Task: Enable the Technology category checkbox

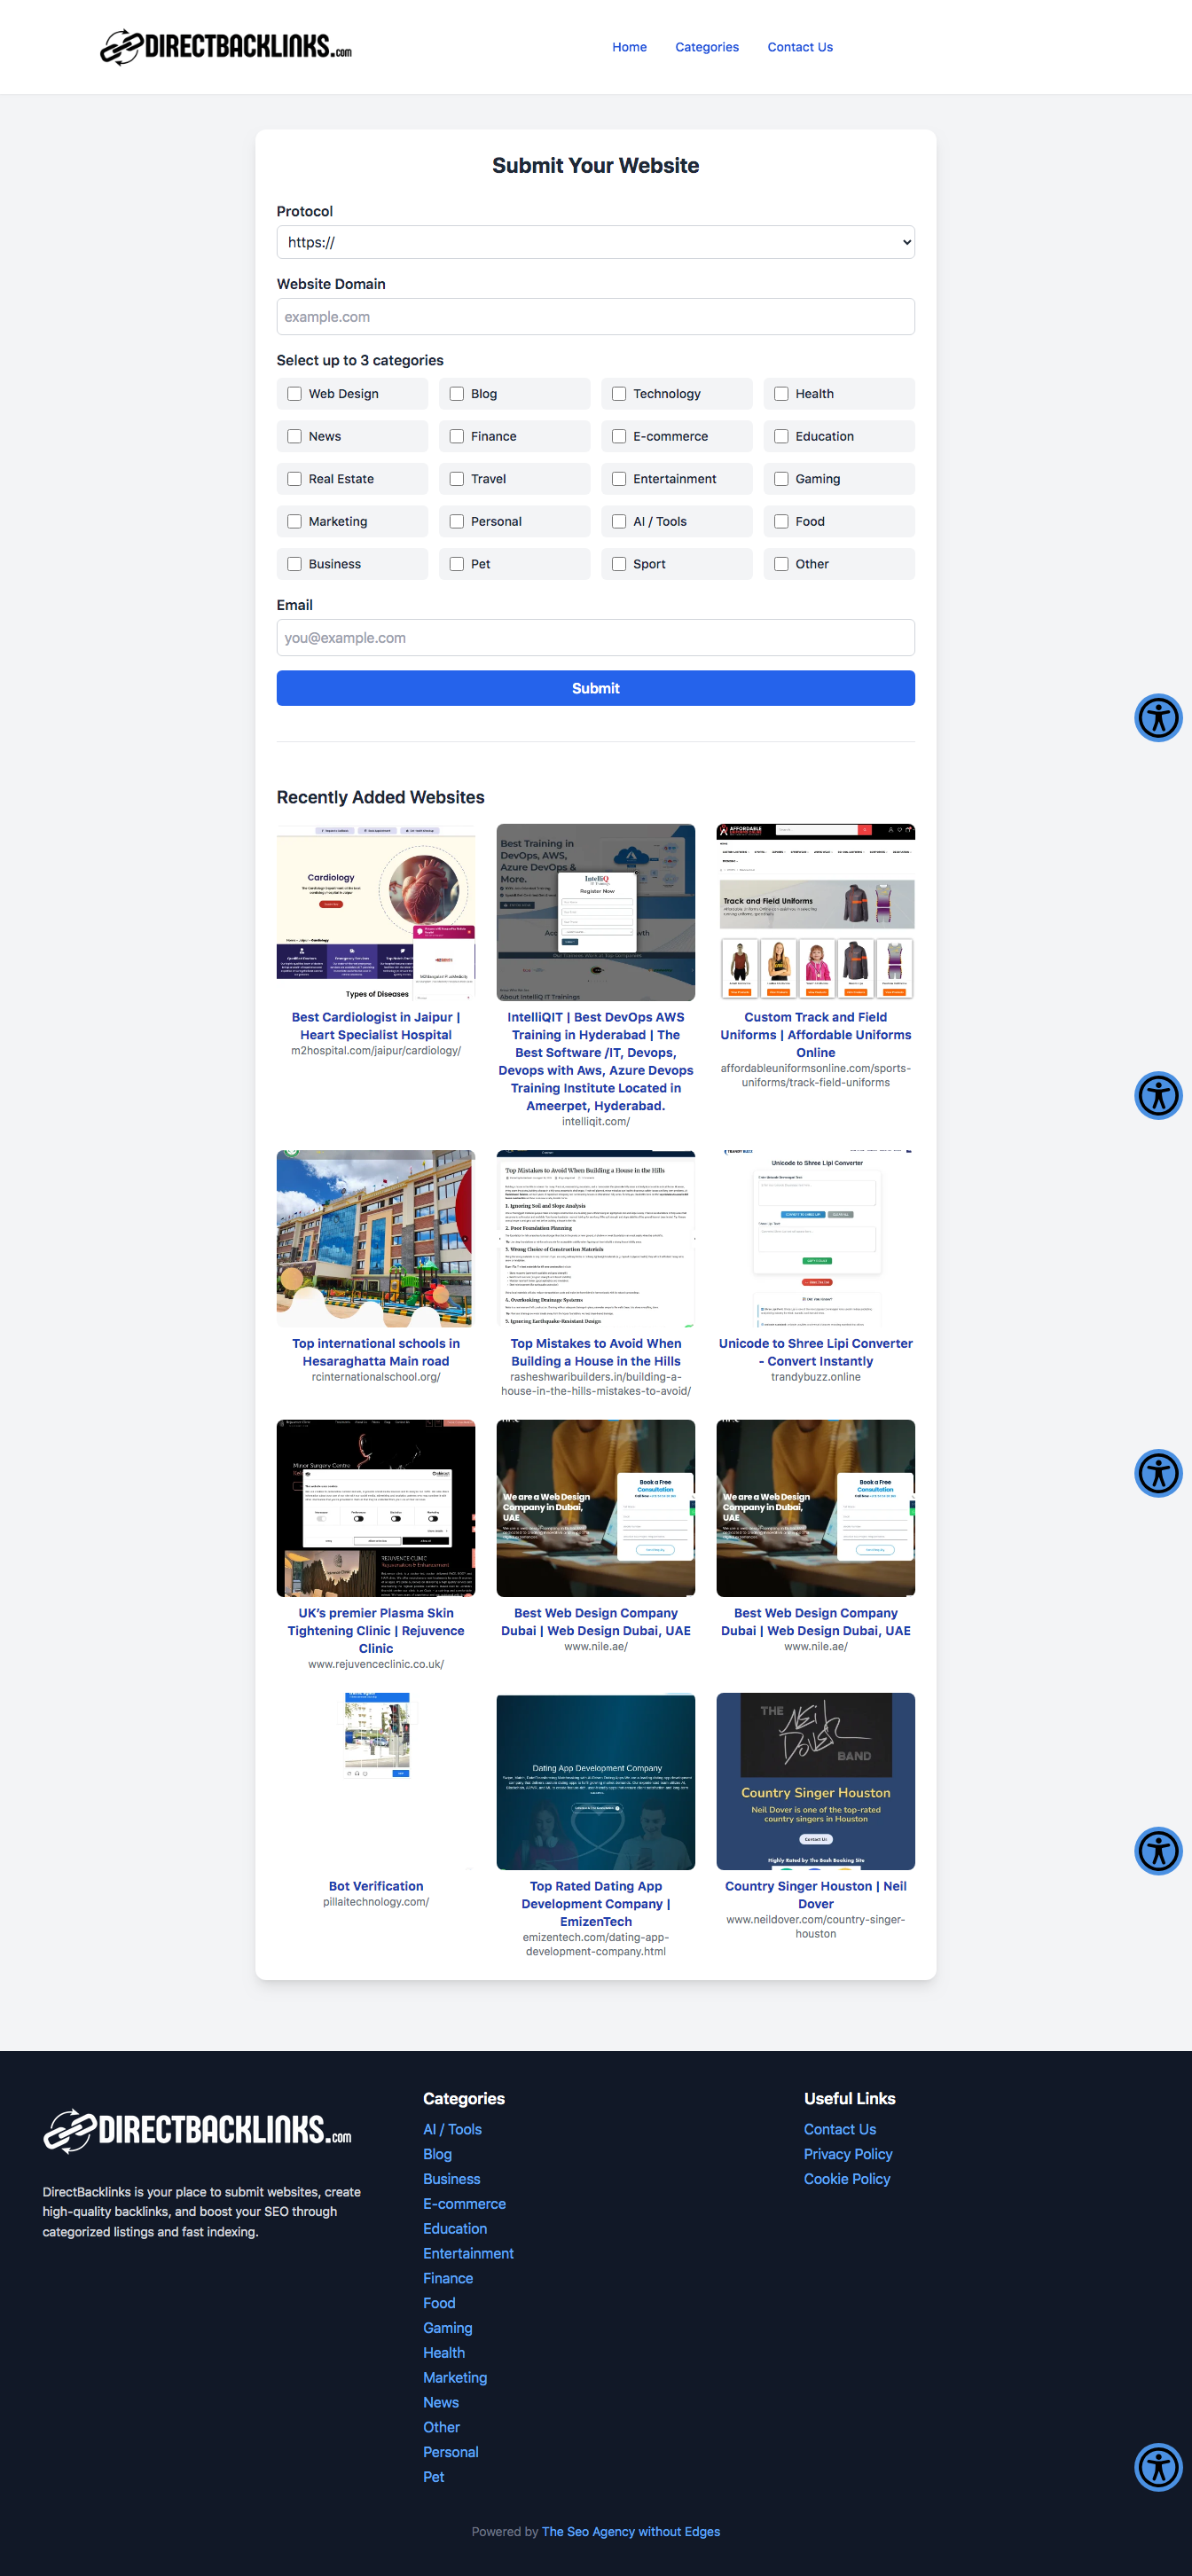Action: point(619,394)
